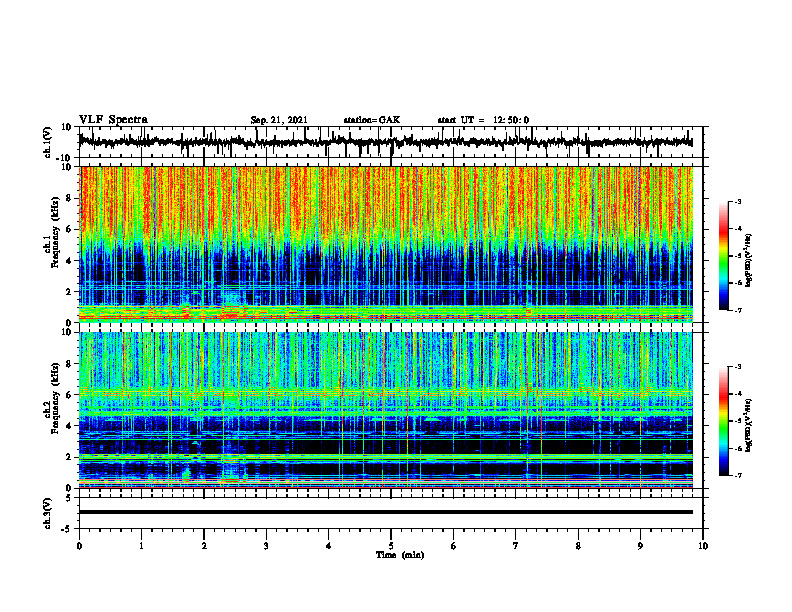This screenshot has width=792, height=612.
Task: Click the ch.1 colorbar "log(PSD)" label
Action: [x=749, y=261]
